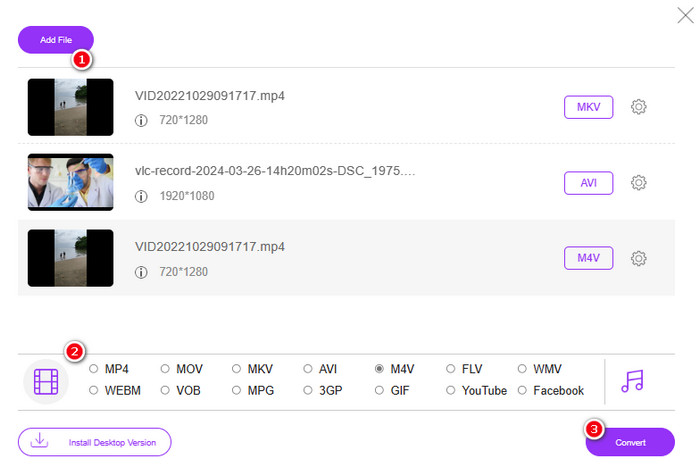Open settings gear for the AVI file
The height and width of the screenshot is (476, 700).
point(639,182)
